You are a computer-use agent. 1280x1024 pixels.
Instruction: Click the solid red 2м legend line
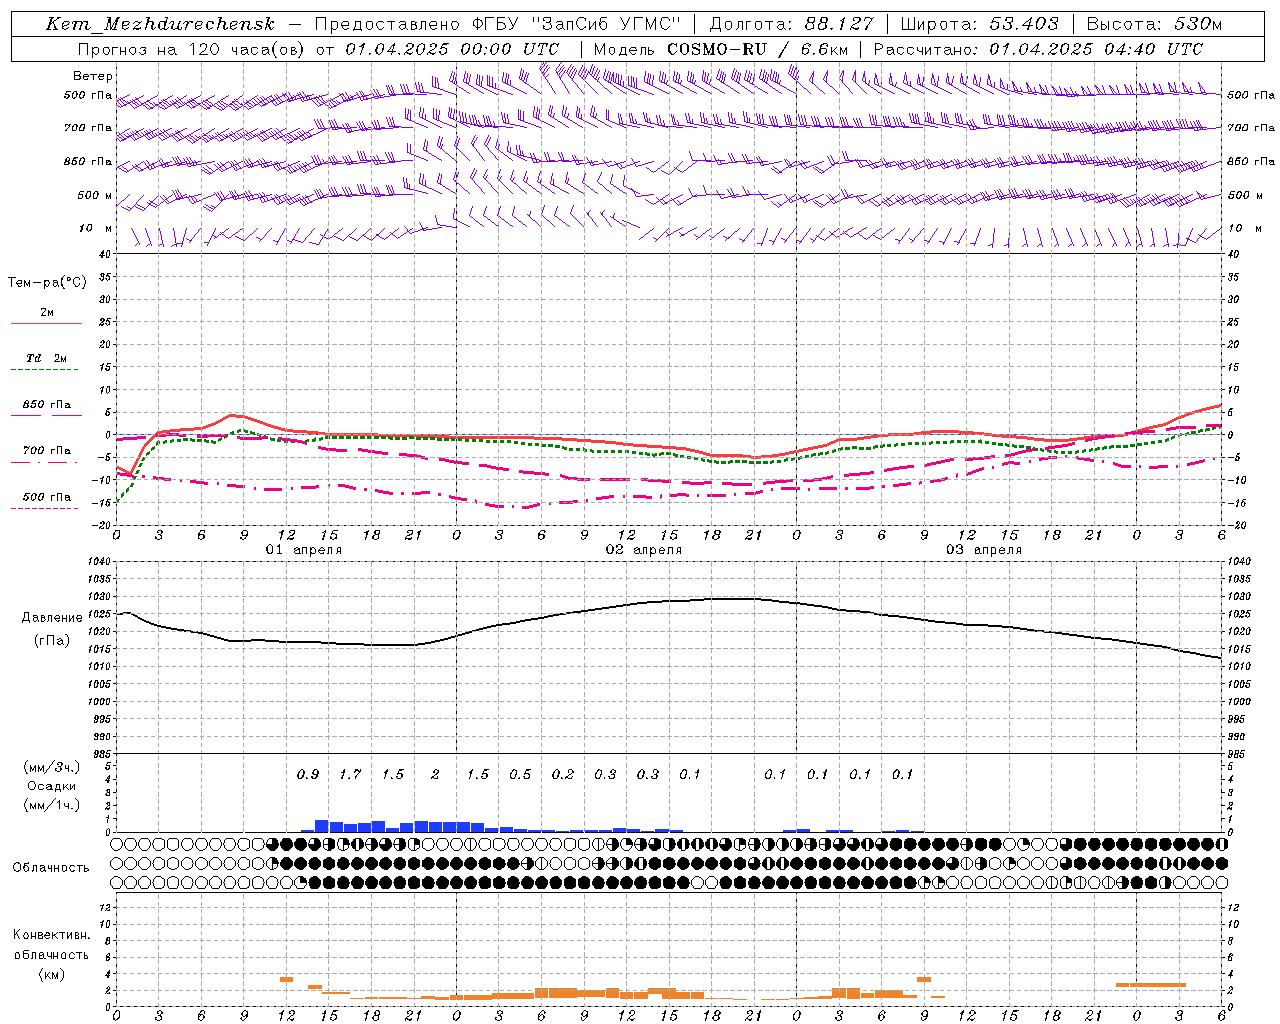pos(47,323)
